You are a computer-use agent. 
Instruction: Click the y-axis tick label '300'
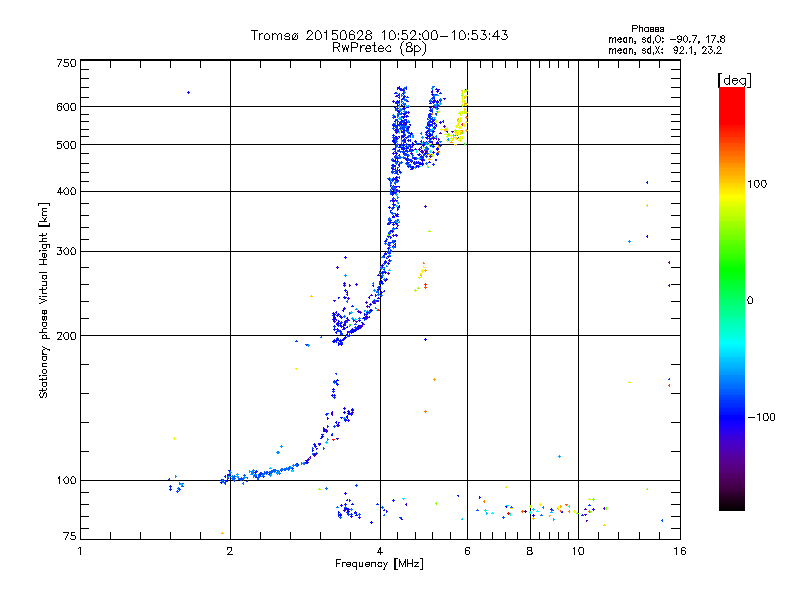(66, 252)
